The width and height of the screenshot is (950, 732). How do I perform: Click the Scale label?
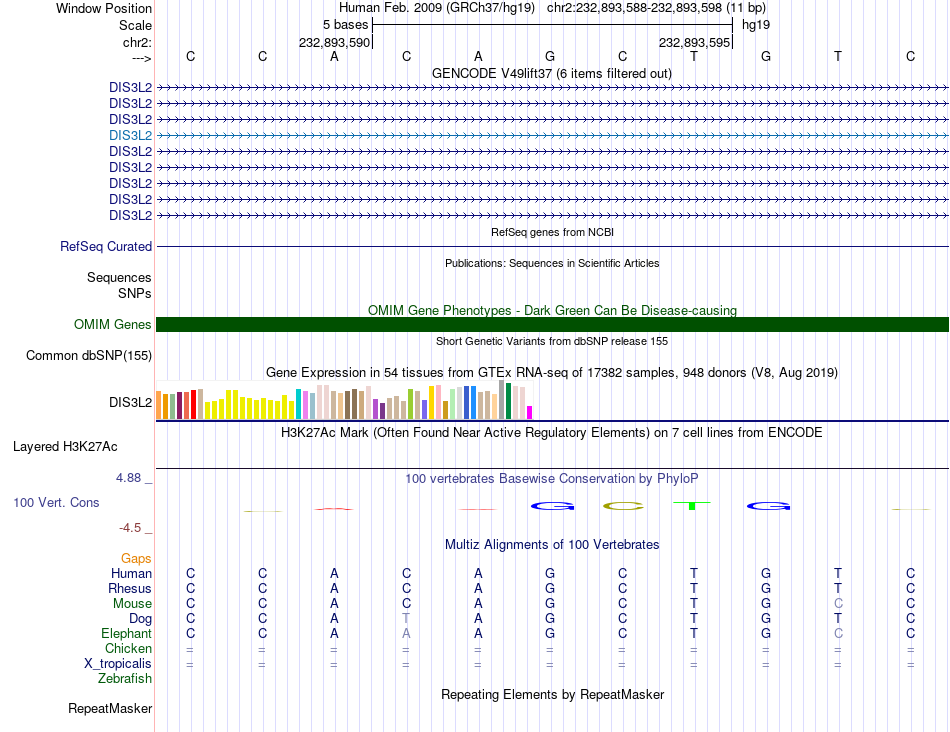136,25
